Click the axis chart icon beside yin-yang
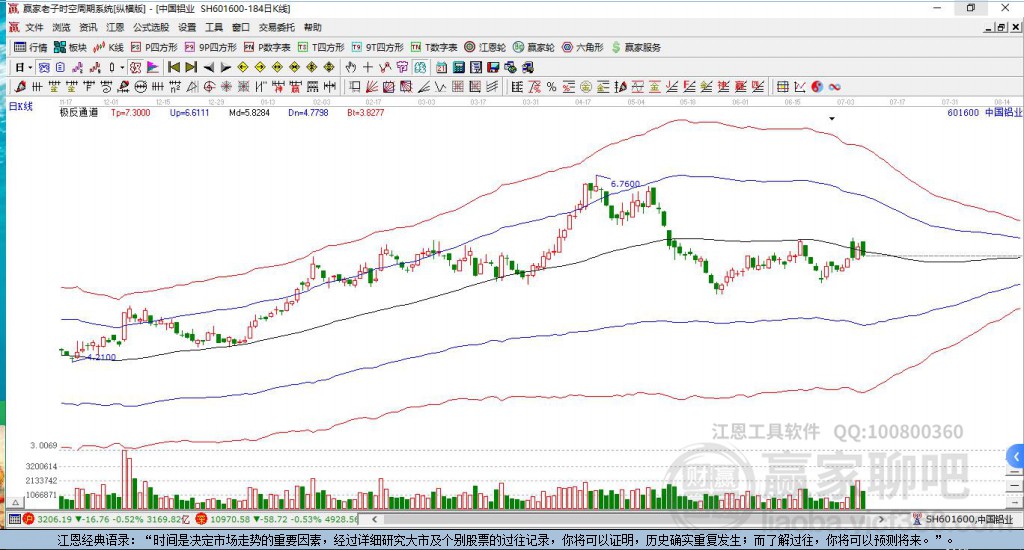Viewport: 1024px width, 550px height. pyautogui.click(x=800, y=87)
